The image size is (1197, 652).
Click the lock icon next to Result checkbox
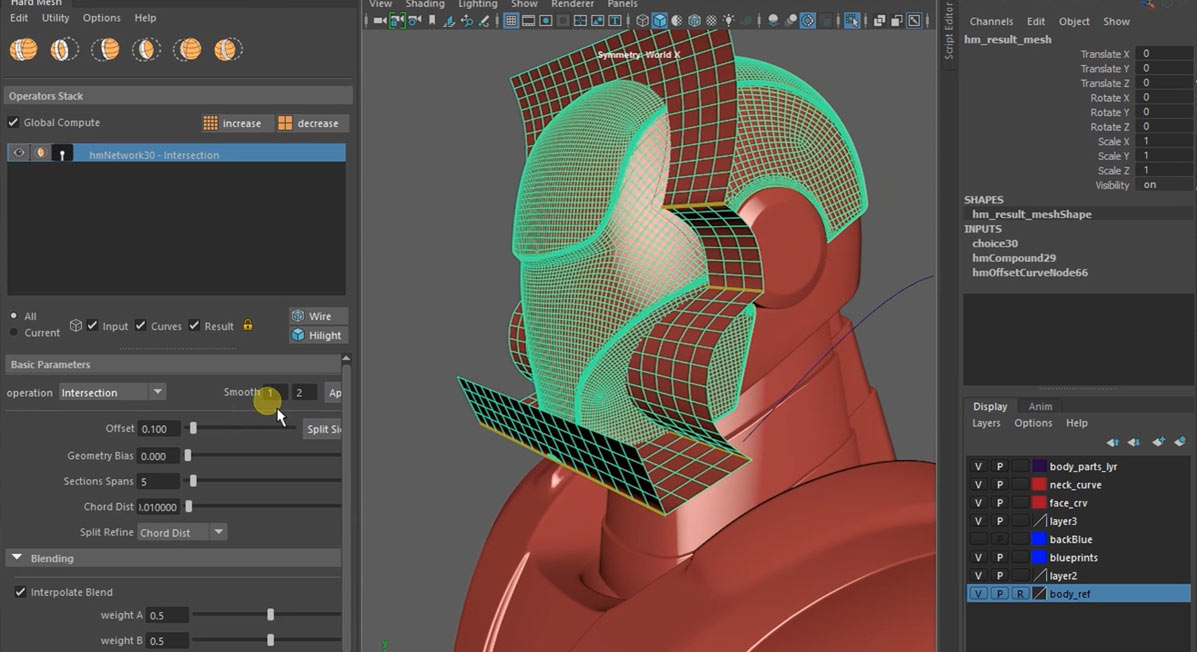tap(247, 325)
